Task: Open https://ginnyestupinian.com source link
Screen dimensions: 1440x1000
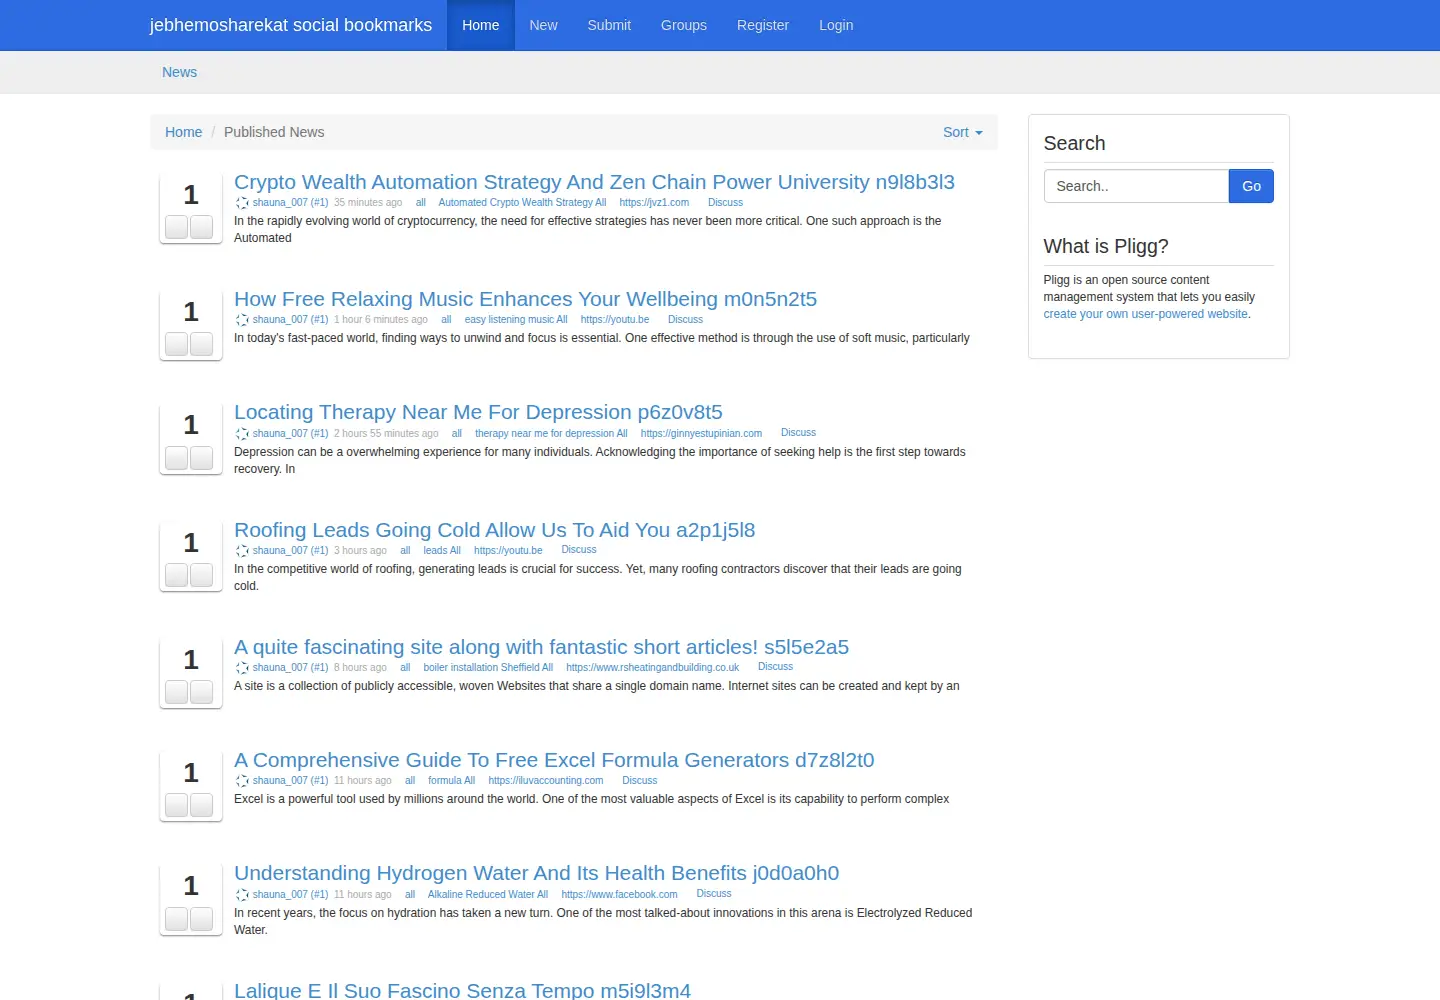Action: click(701, 434)
